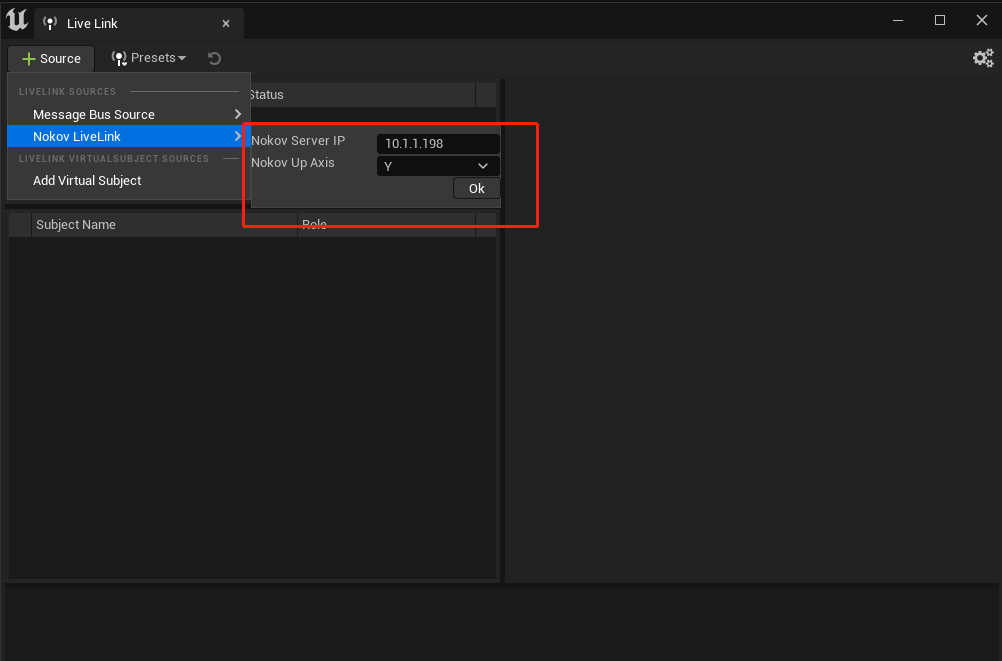Viewport: 1002px width, 661px height.
Task: Maximize the Live Link window
Action: (x=940, y=20)
